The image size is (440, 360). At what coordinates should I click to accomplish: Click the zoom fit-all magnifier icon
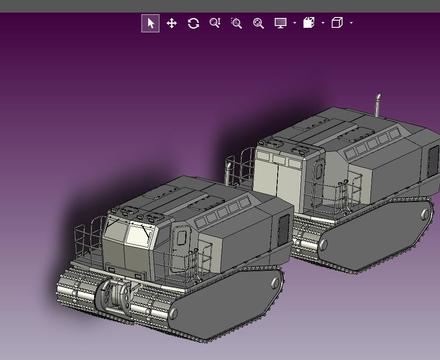coord(258,23)
